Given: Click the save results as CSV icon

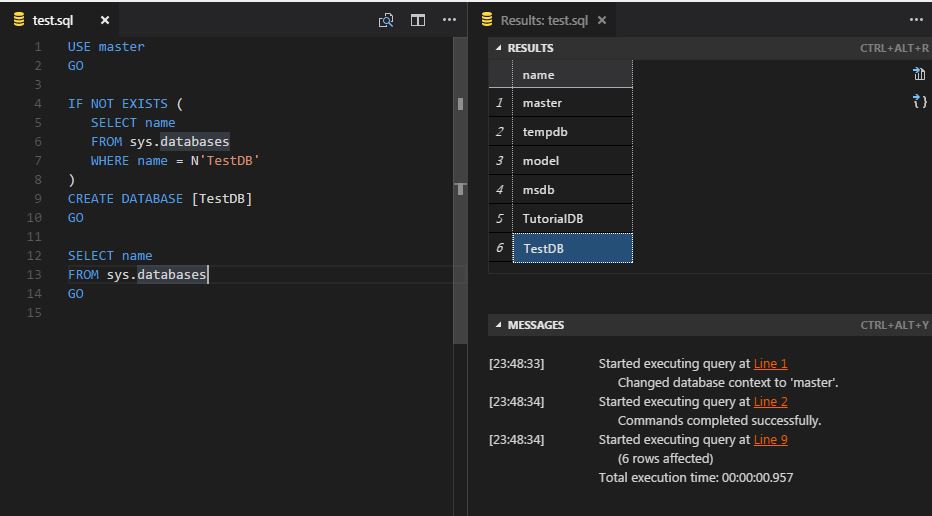Looking at the screenshot, I should (919, 74).
